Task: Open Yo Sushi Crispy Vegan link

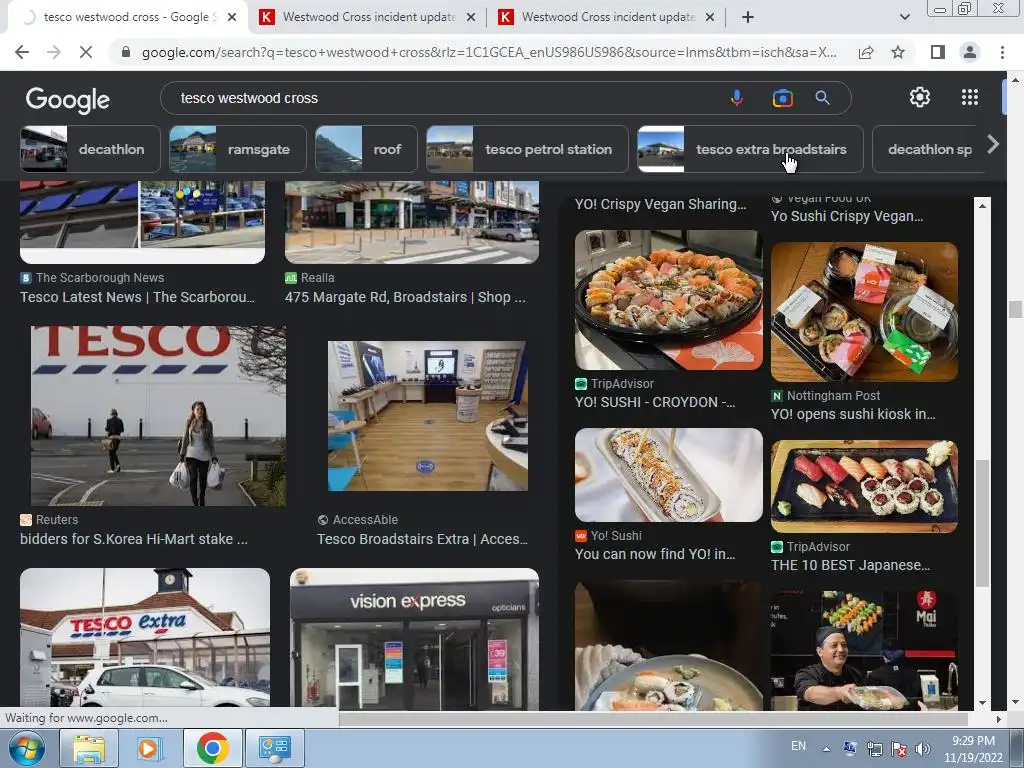Action: [847, 216]
